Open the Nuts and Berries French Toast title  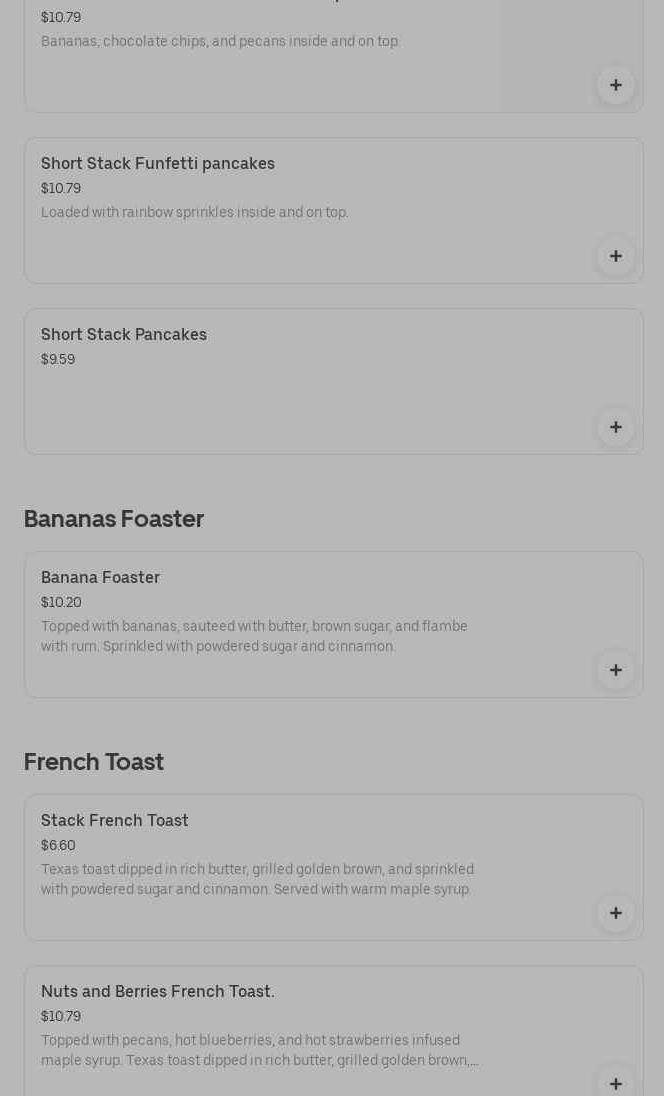[x=158, y=992]
